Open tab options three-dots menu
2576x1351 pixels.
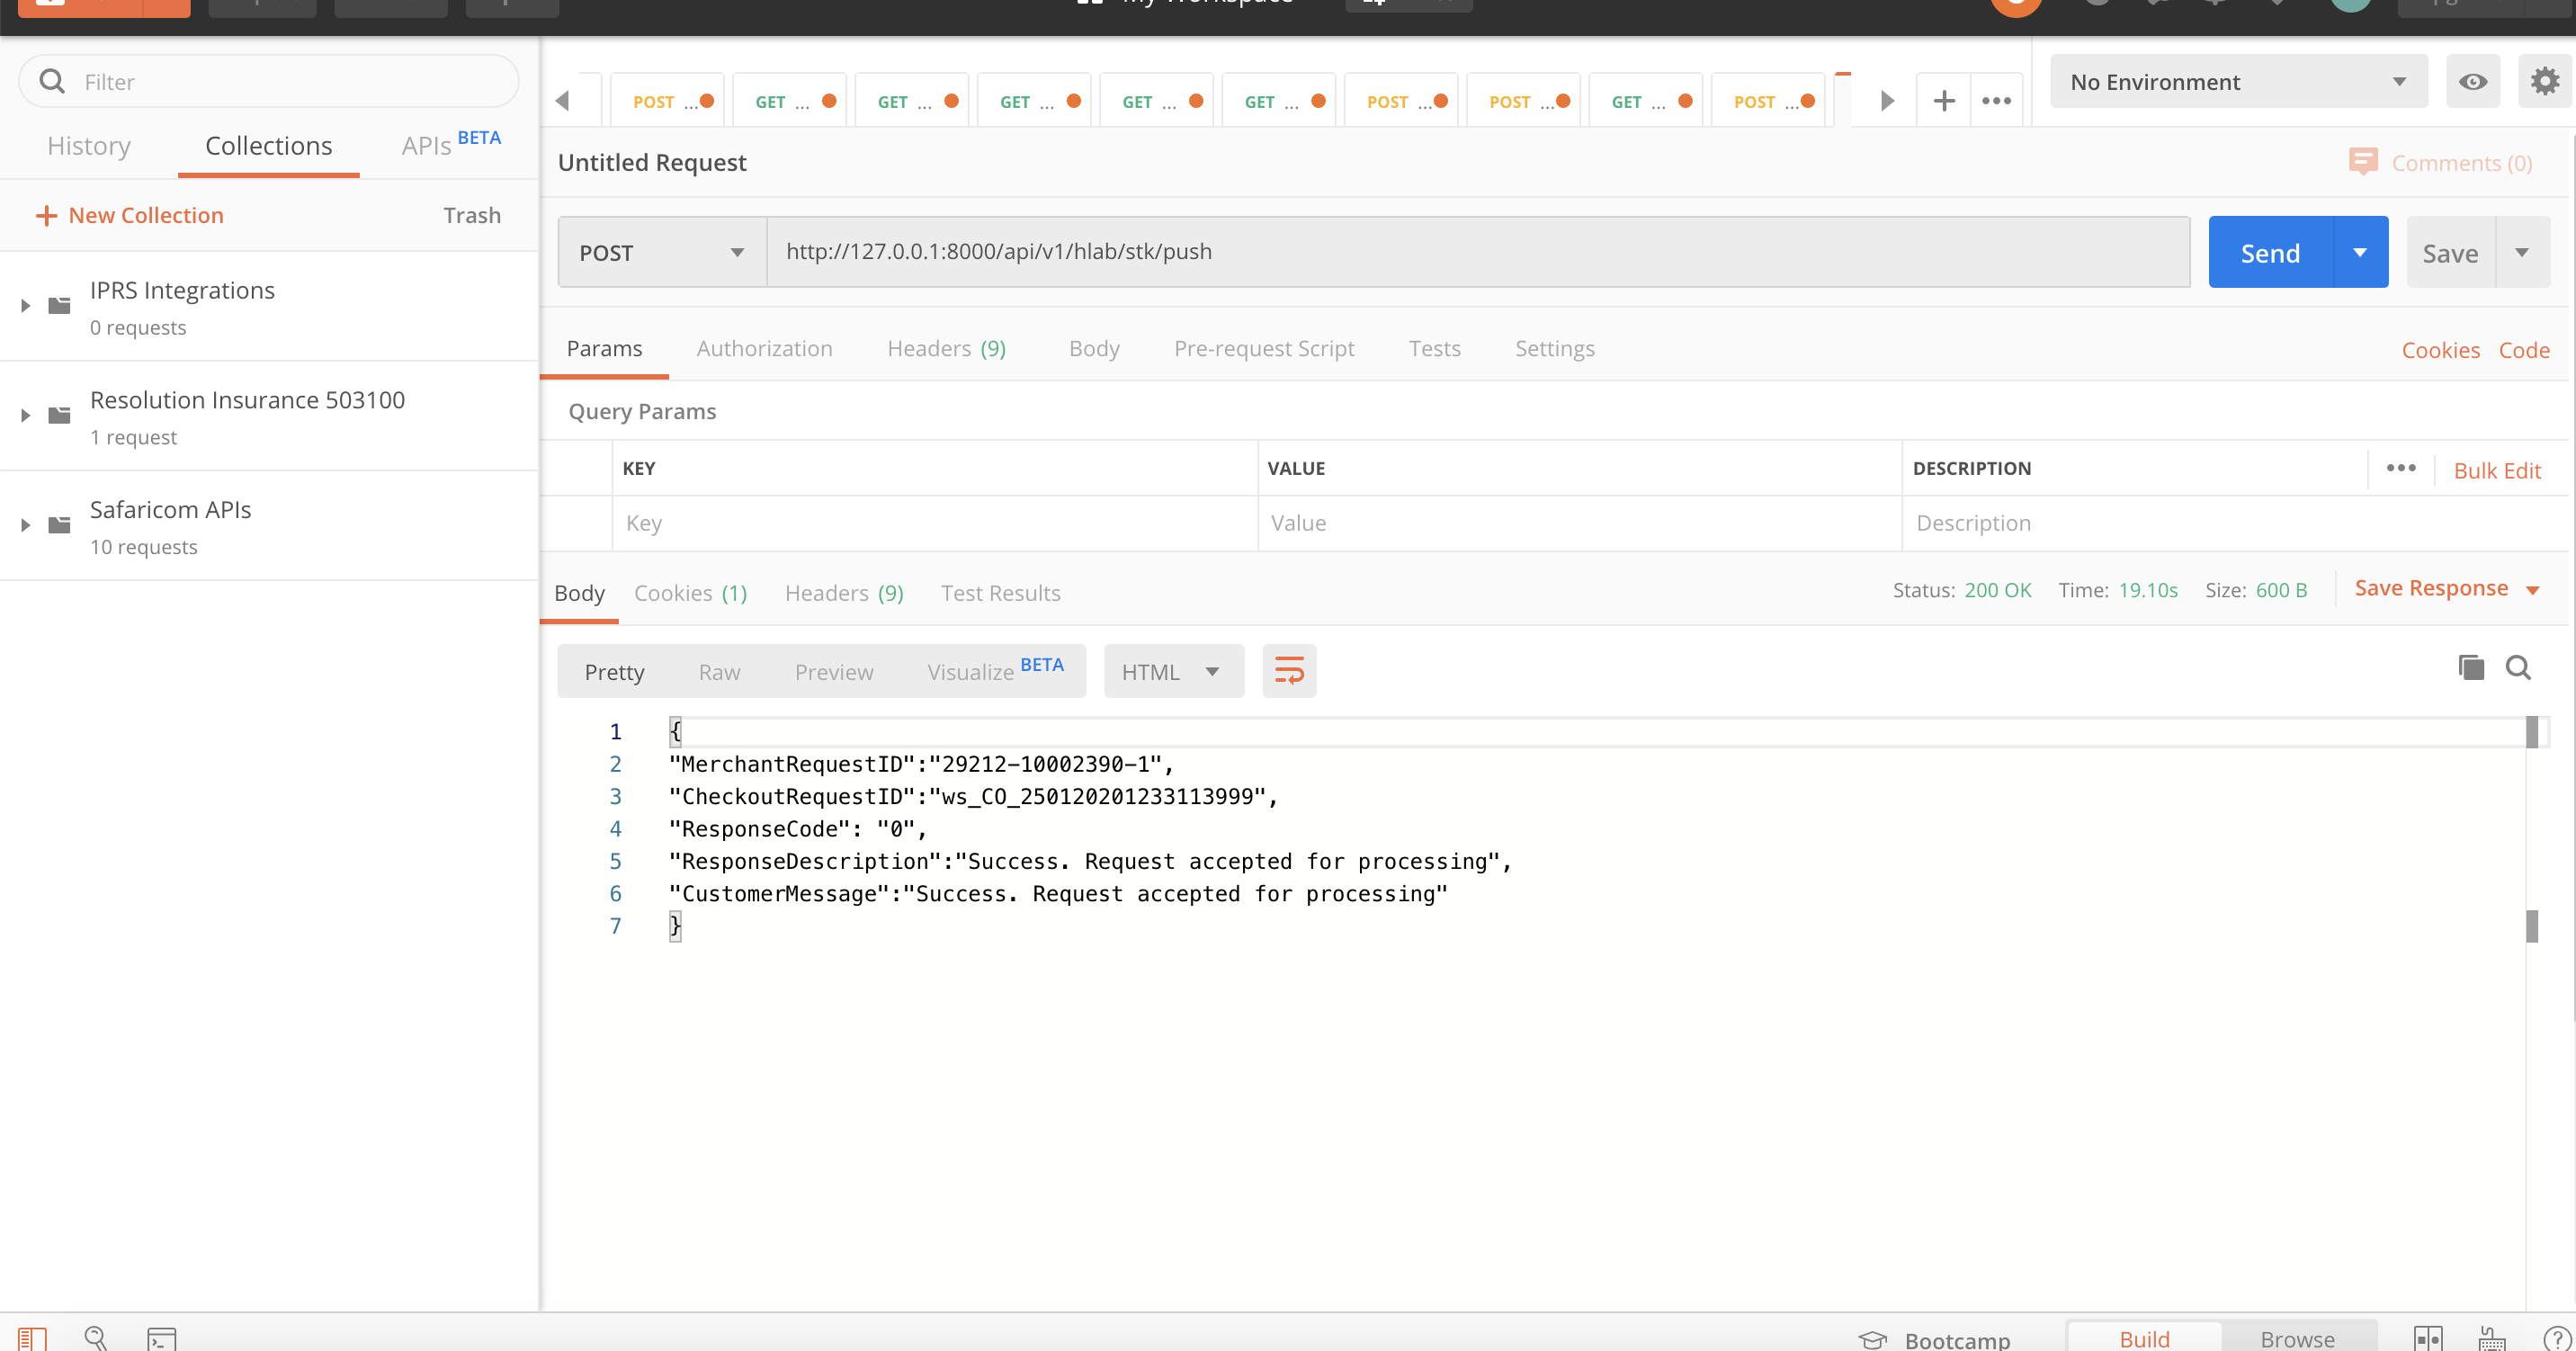[1996, 100]
